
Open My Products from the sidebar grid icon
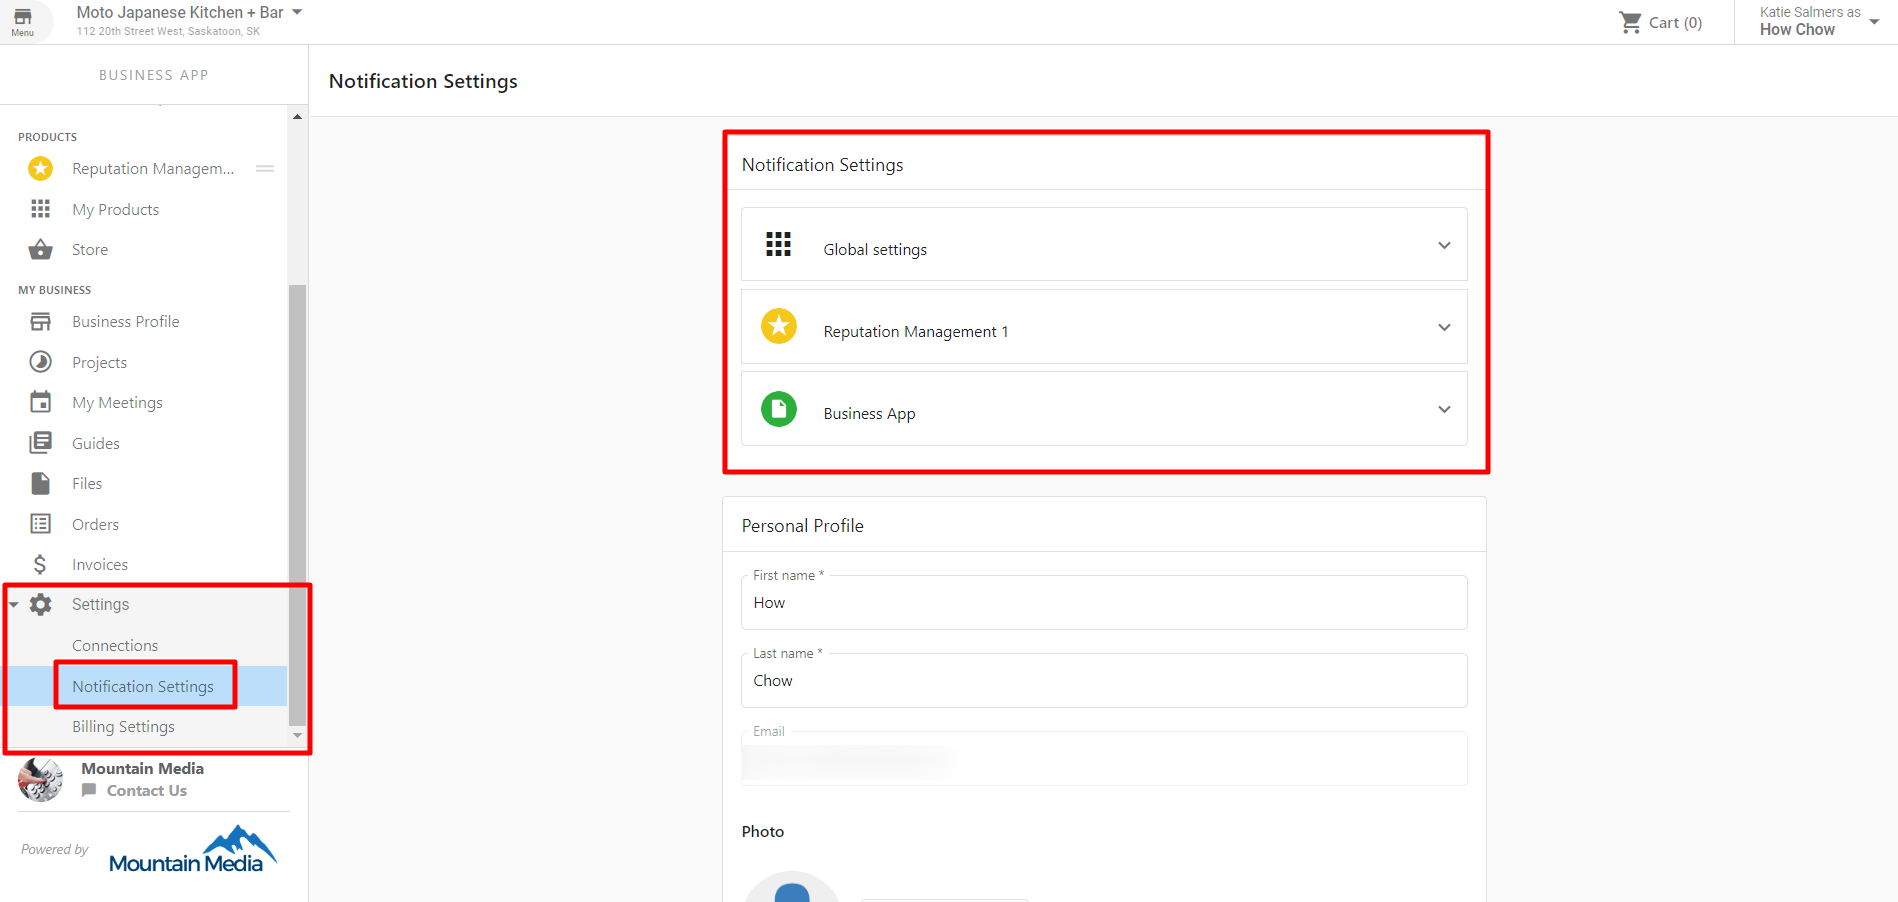tap(40, 208)
